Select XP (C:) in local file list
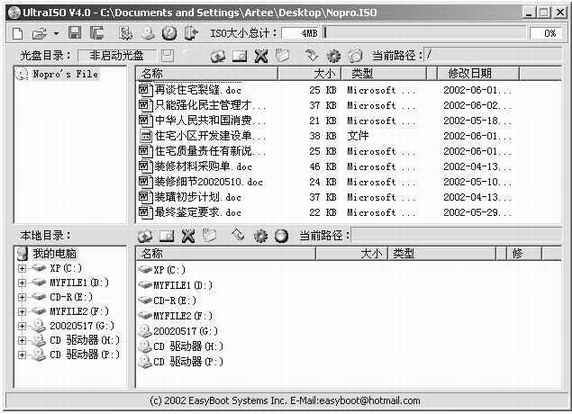572x414 pixels. coord(169,270)
